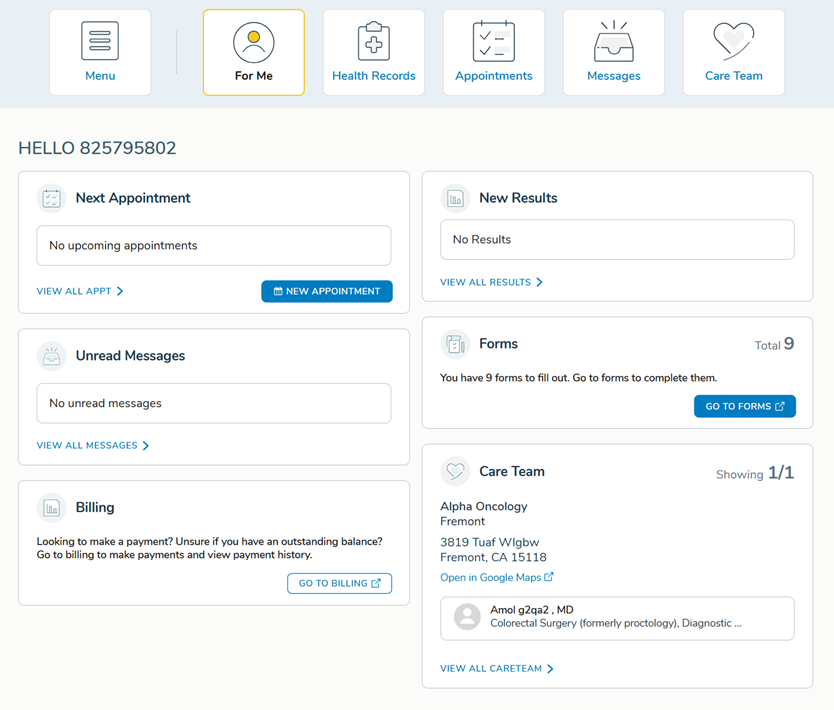Click the Forms card clipboard icon
This screenshot has height=710, width=834.
[455, 344]
